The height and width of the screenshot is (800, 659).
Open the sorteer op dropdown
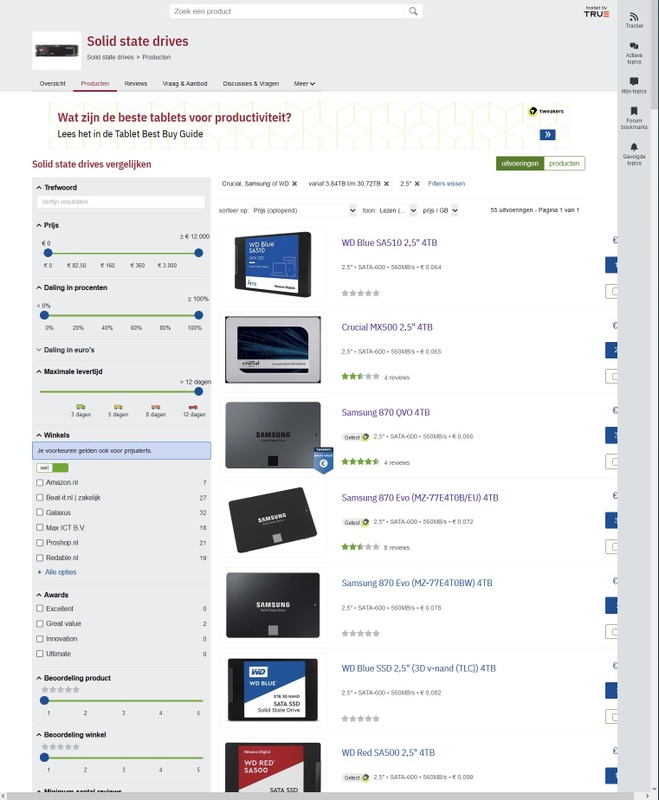click(x=305, y=210)
